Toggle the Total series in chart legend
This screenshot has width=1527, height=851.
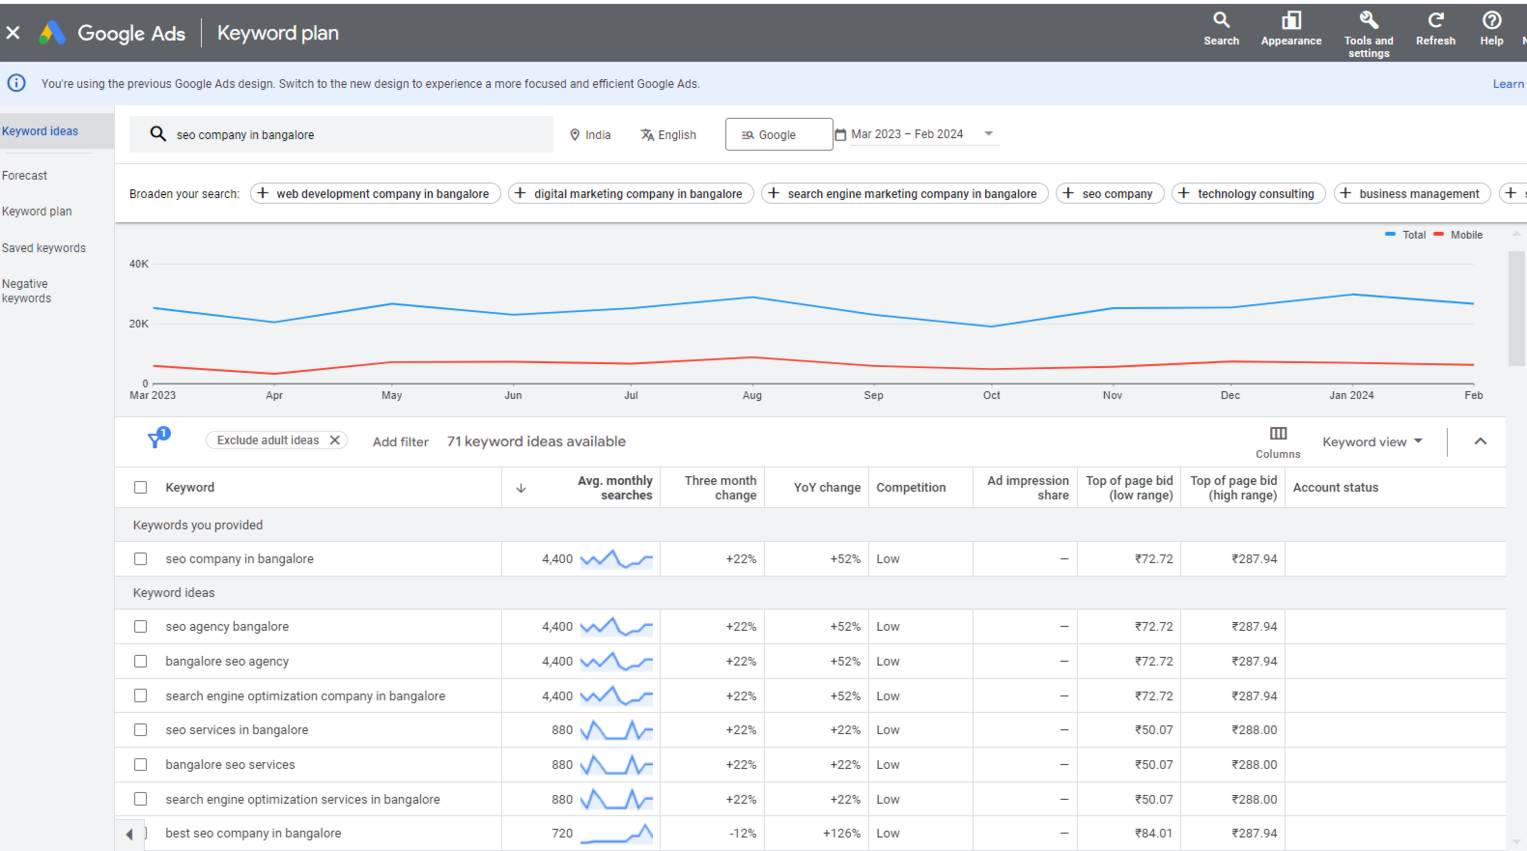pyautogui.click(x=1405, y=235)
